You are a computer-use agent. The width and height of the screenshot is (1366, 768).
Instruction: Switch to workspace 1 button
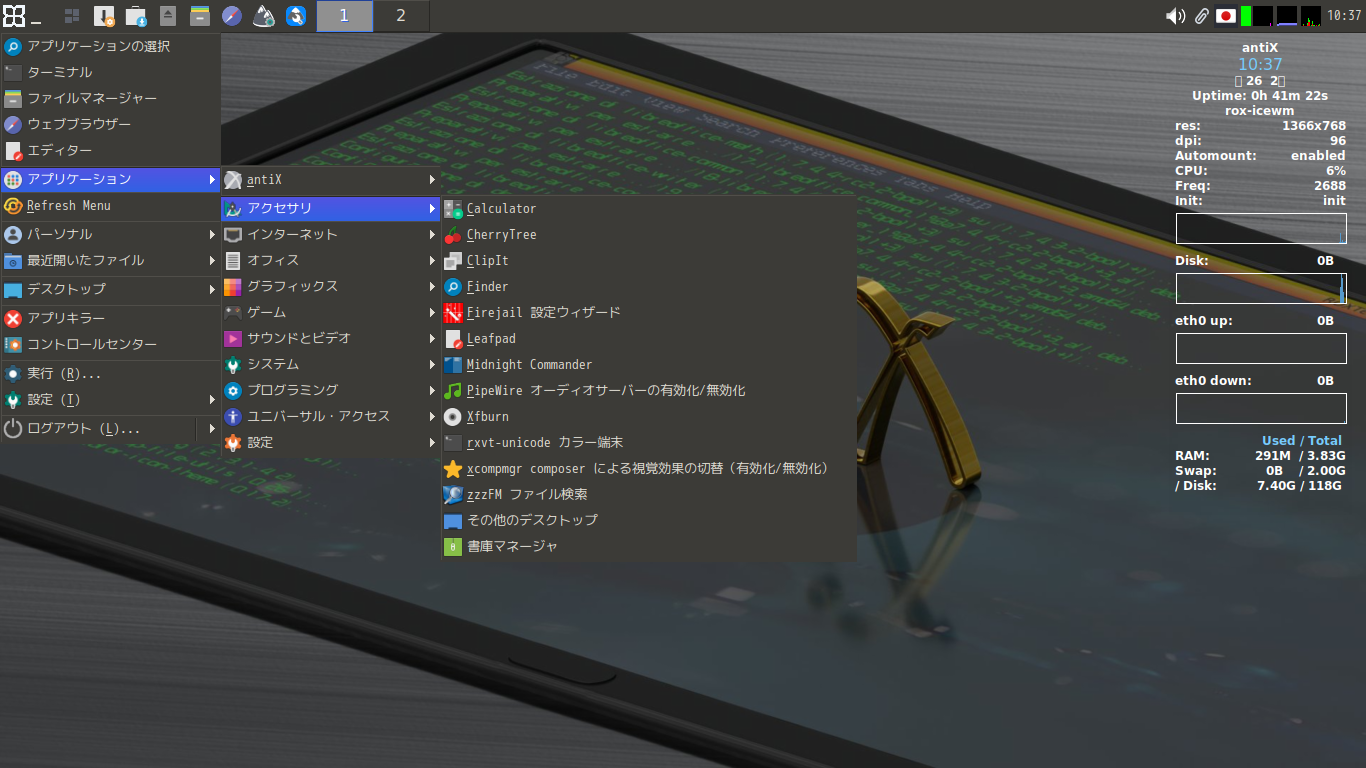345,16
